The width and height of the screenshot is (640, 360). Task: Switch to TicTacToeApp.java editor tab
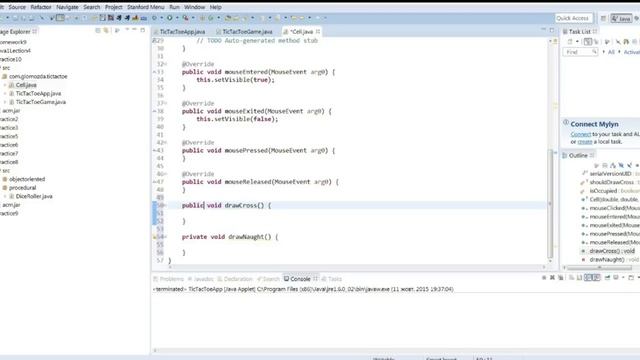tap(182, 31)
